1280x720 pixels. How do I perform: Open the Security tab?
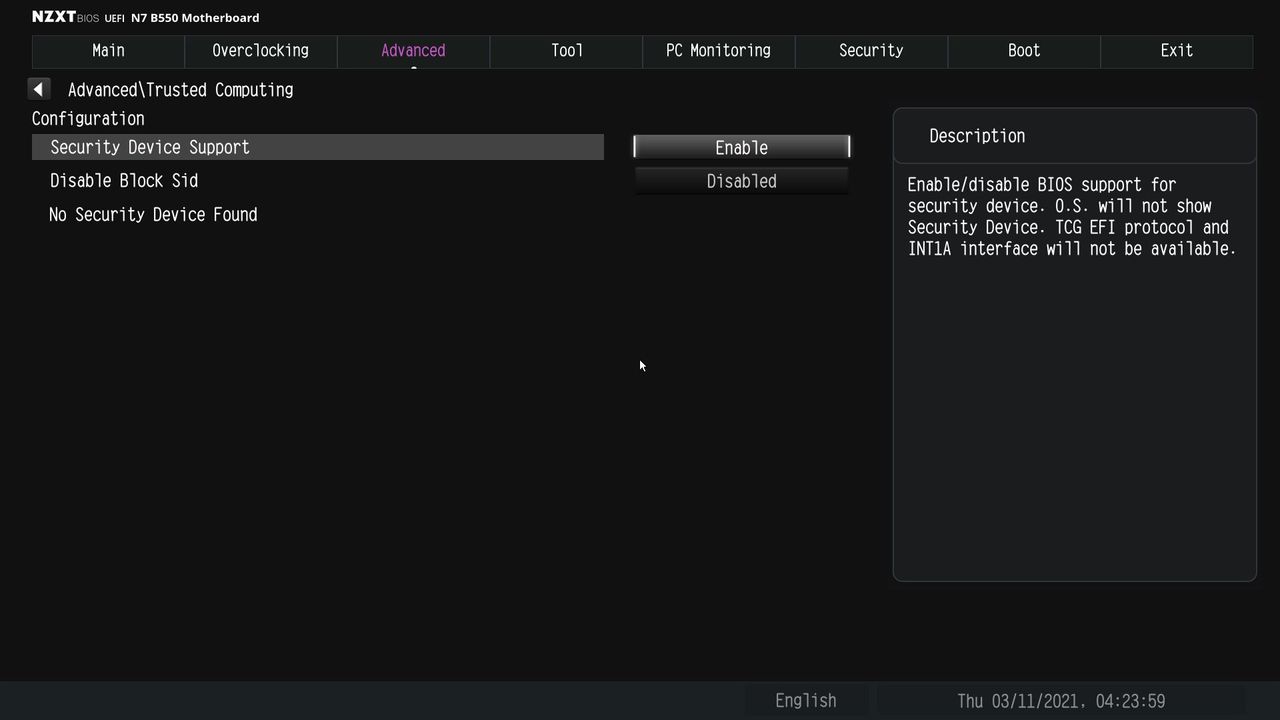click(x=871, y=51)
